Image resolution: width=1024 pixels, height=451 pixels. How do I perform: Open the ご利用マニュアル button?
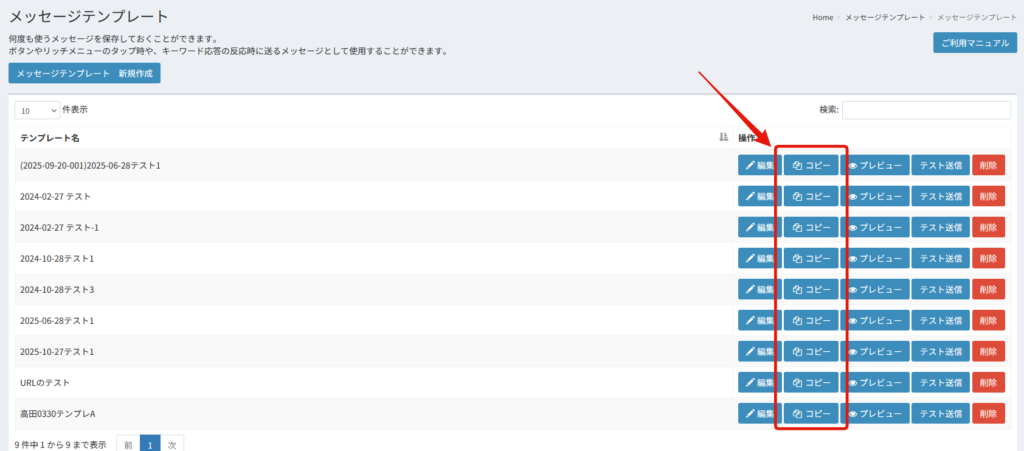click(x=974, y=43)
